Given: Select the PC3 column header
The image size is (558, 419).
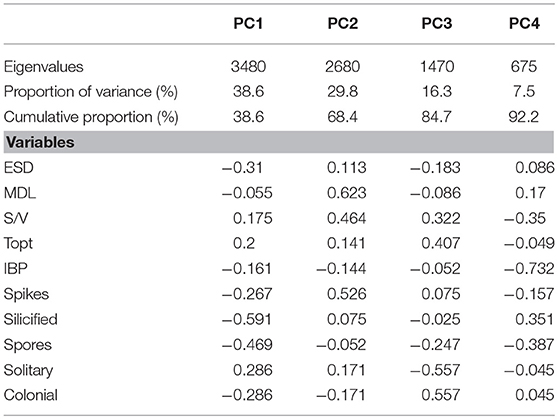Looking at the screenshot, I should (x=437, y=23).
